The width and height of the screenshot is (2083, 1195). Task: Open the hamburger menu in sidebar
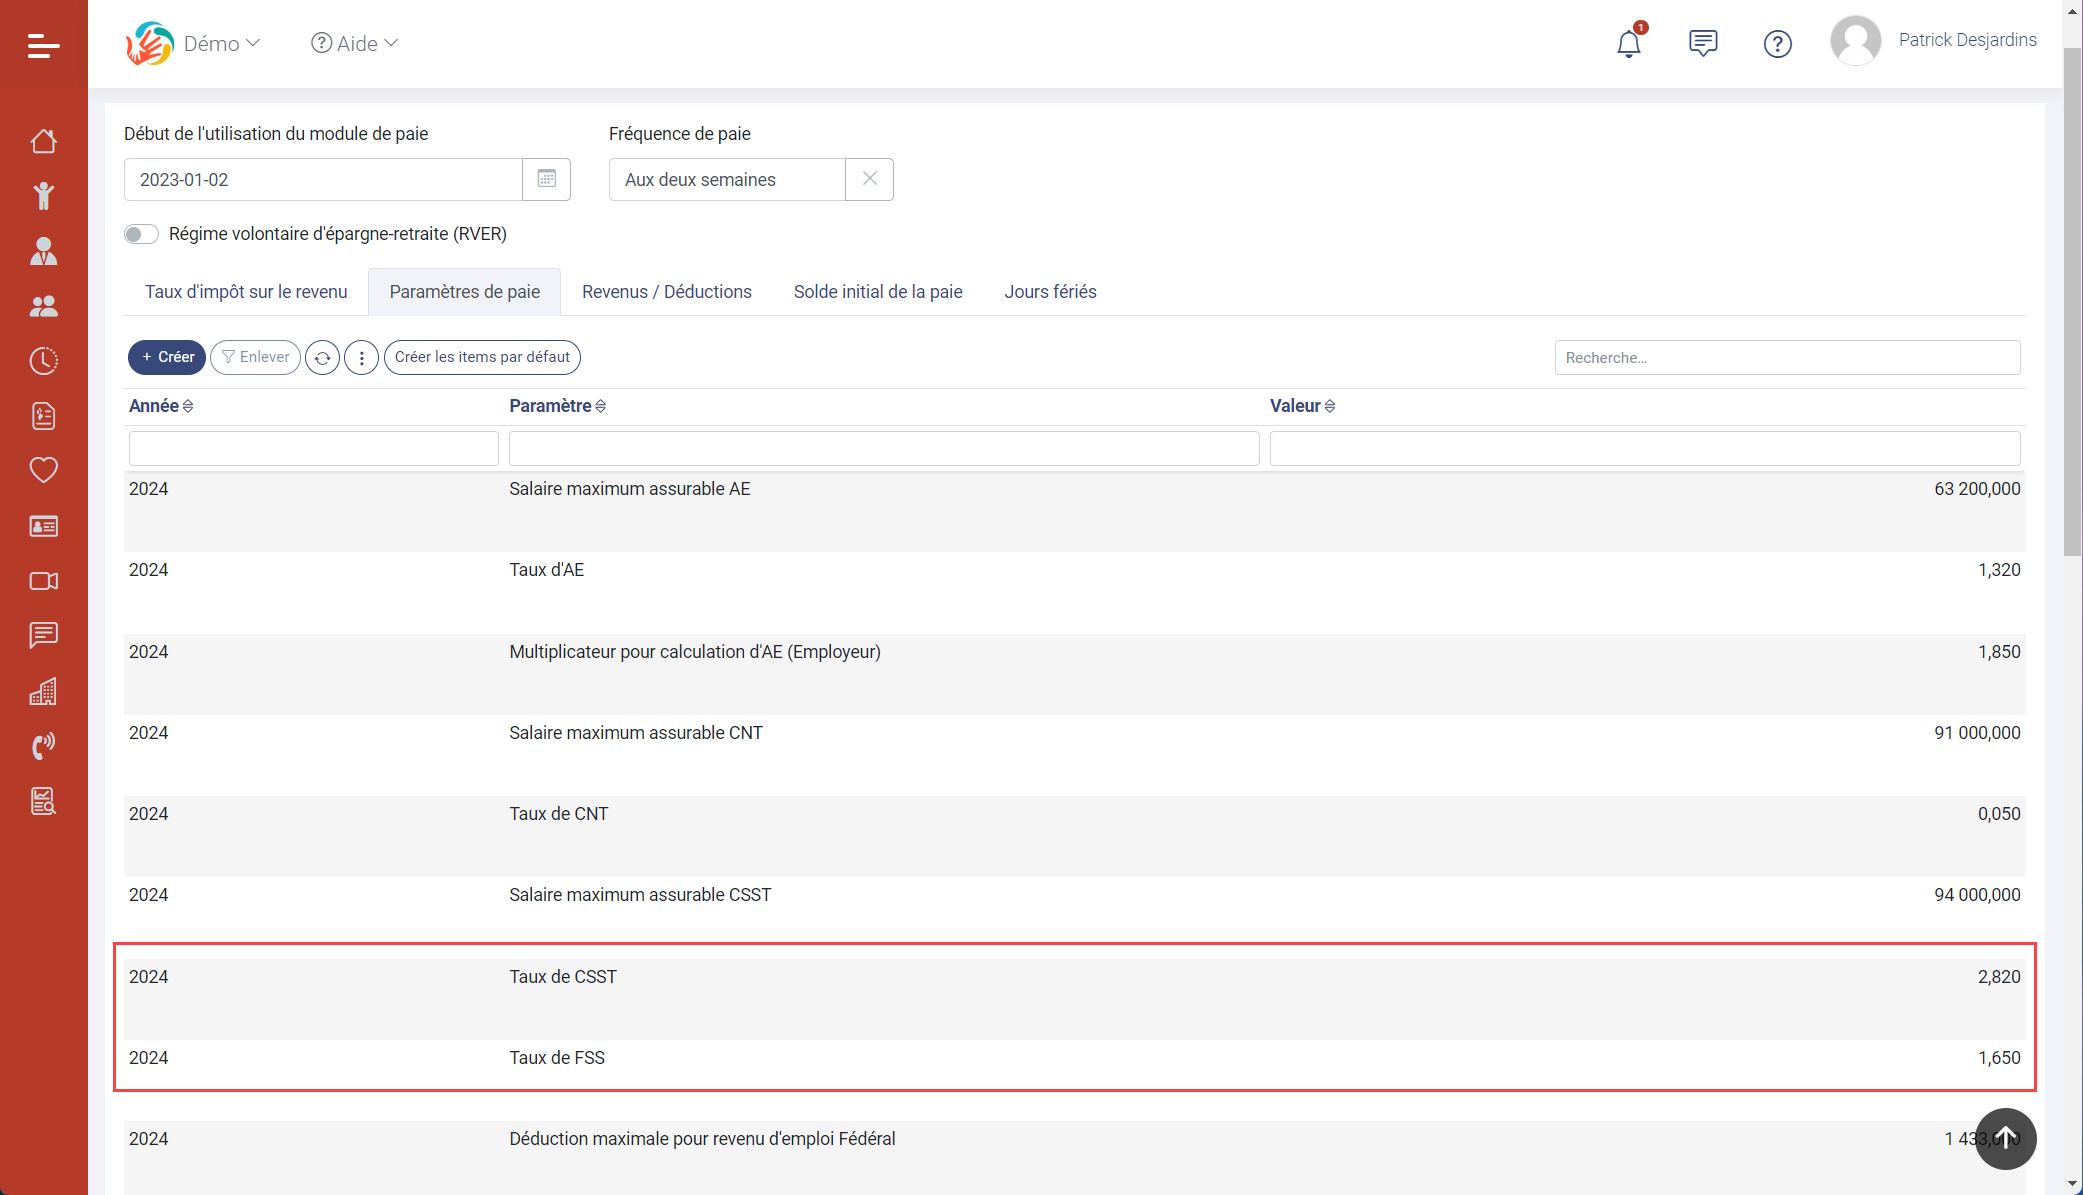pos(43,45)
